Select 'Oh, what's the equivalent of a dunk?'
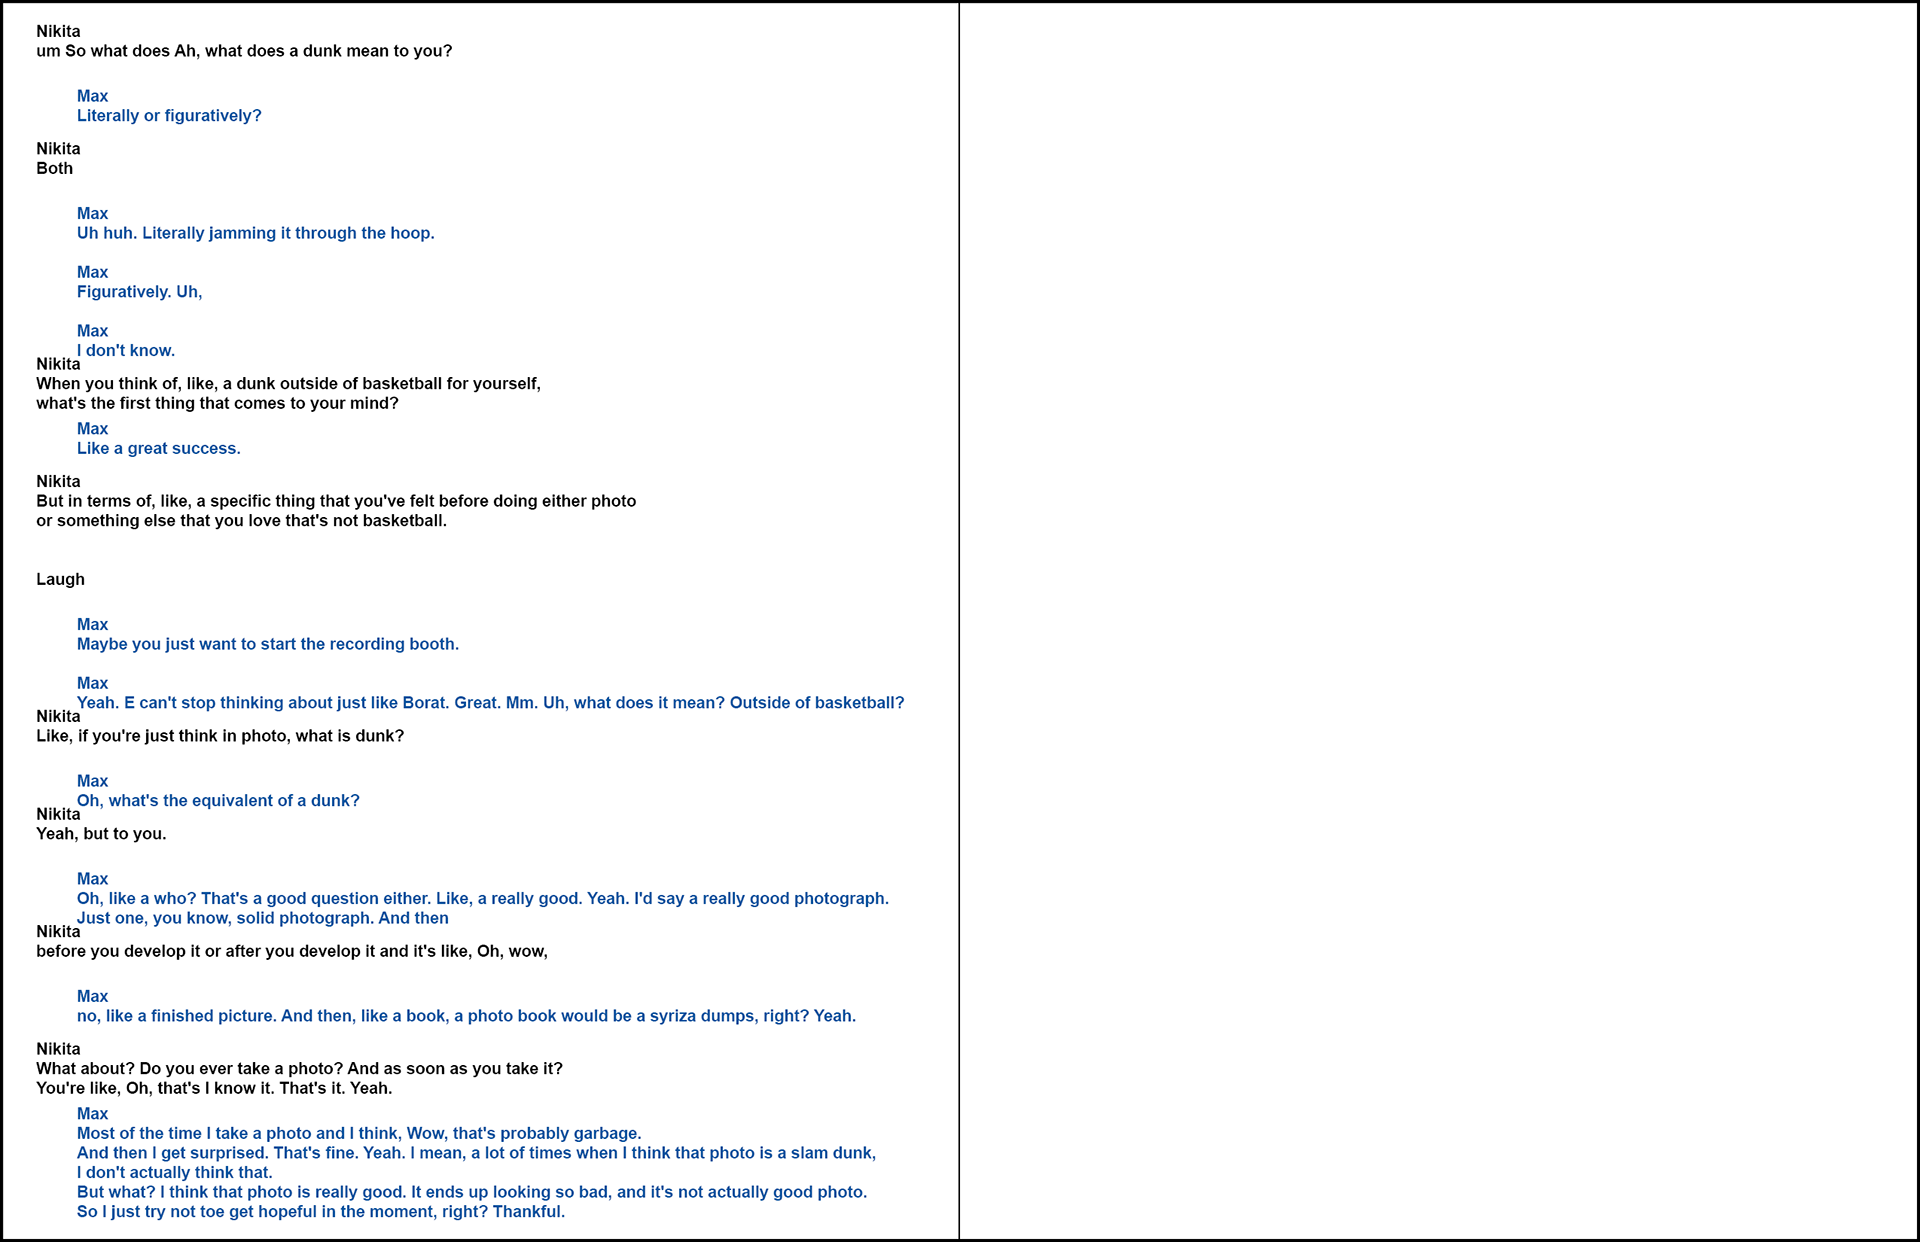The width and height of the screenshot is (1920, 1242). point(218,801)
